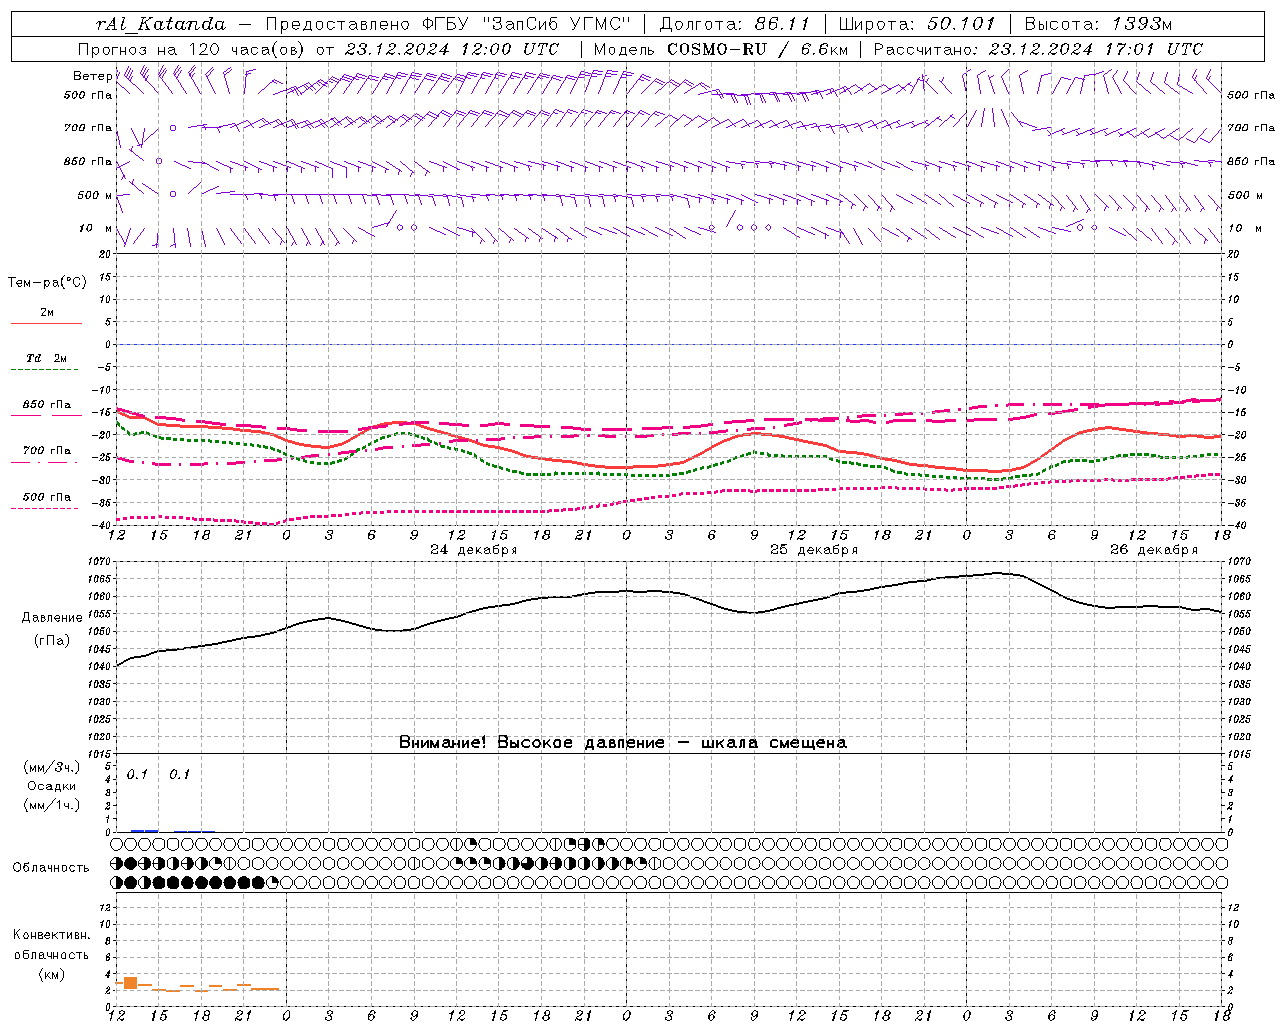Click the Модель COSMO-RU / 6.6км label
Viewport: 1280px width, 1024px height.
coord(721,49)
